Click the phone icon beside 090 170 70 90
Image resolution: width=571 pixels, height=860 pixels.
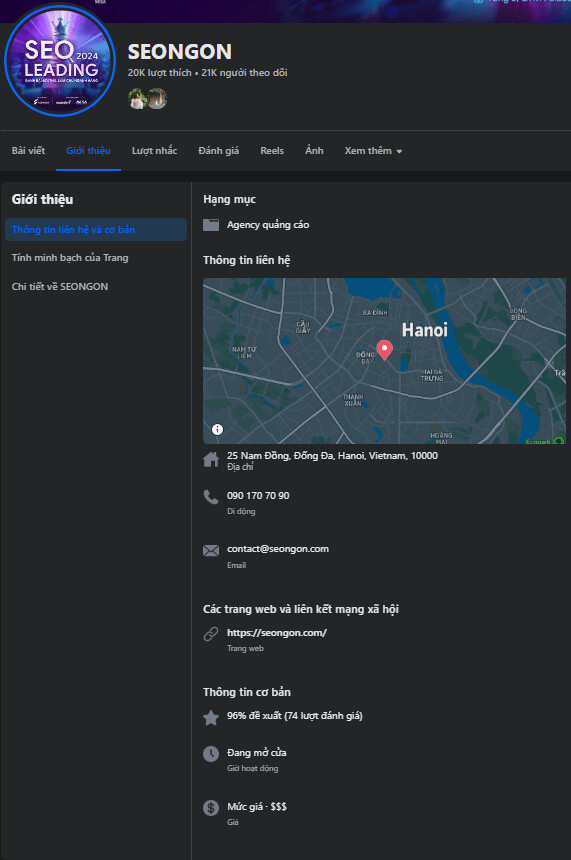click(211, 497)
